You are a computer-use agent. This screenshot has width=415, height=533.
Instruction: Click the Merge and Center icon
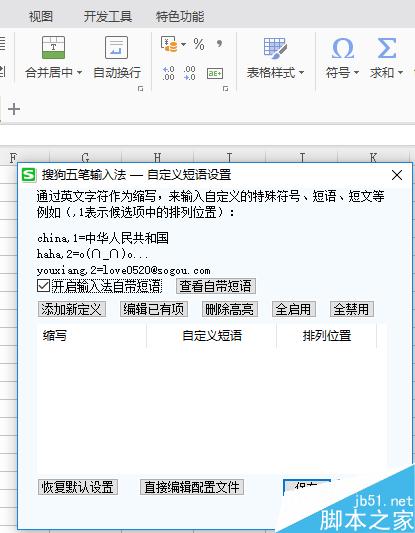tap(53, 47)
